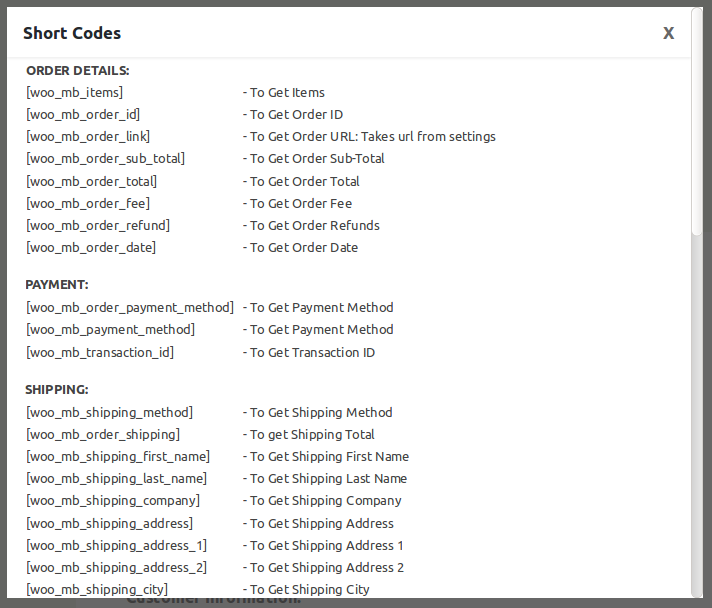This screenshot has width=712, height=608.
Task: Select the [woo_mb_order_id] short code
Action: (x=83, y=114)
